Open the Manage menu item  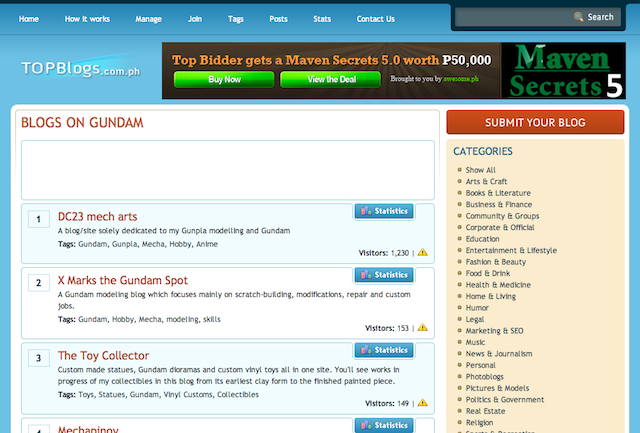[x=149, y=19]
